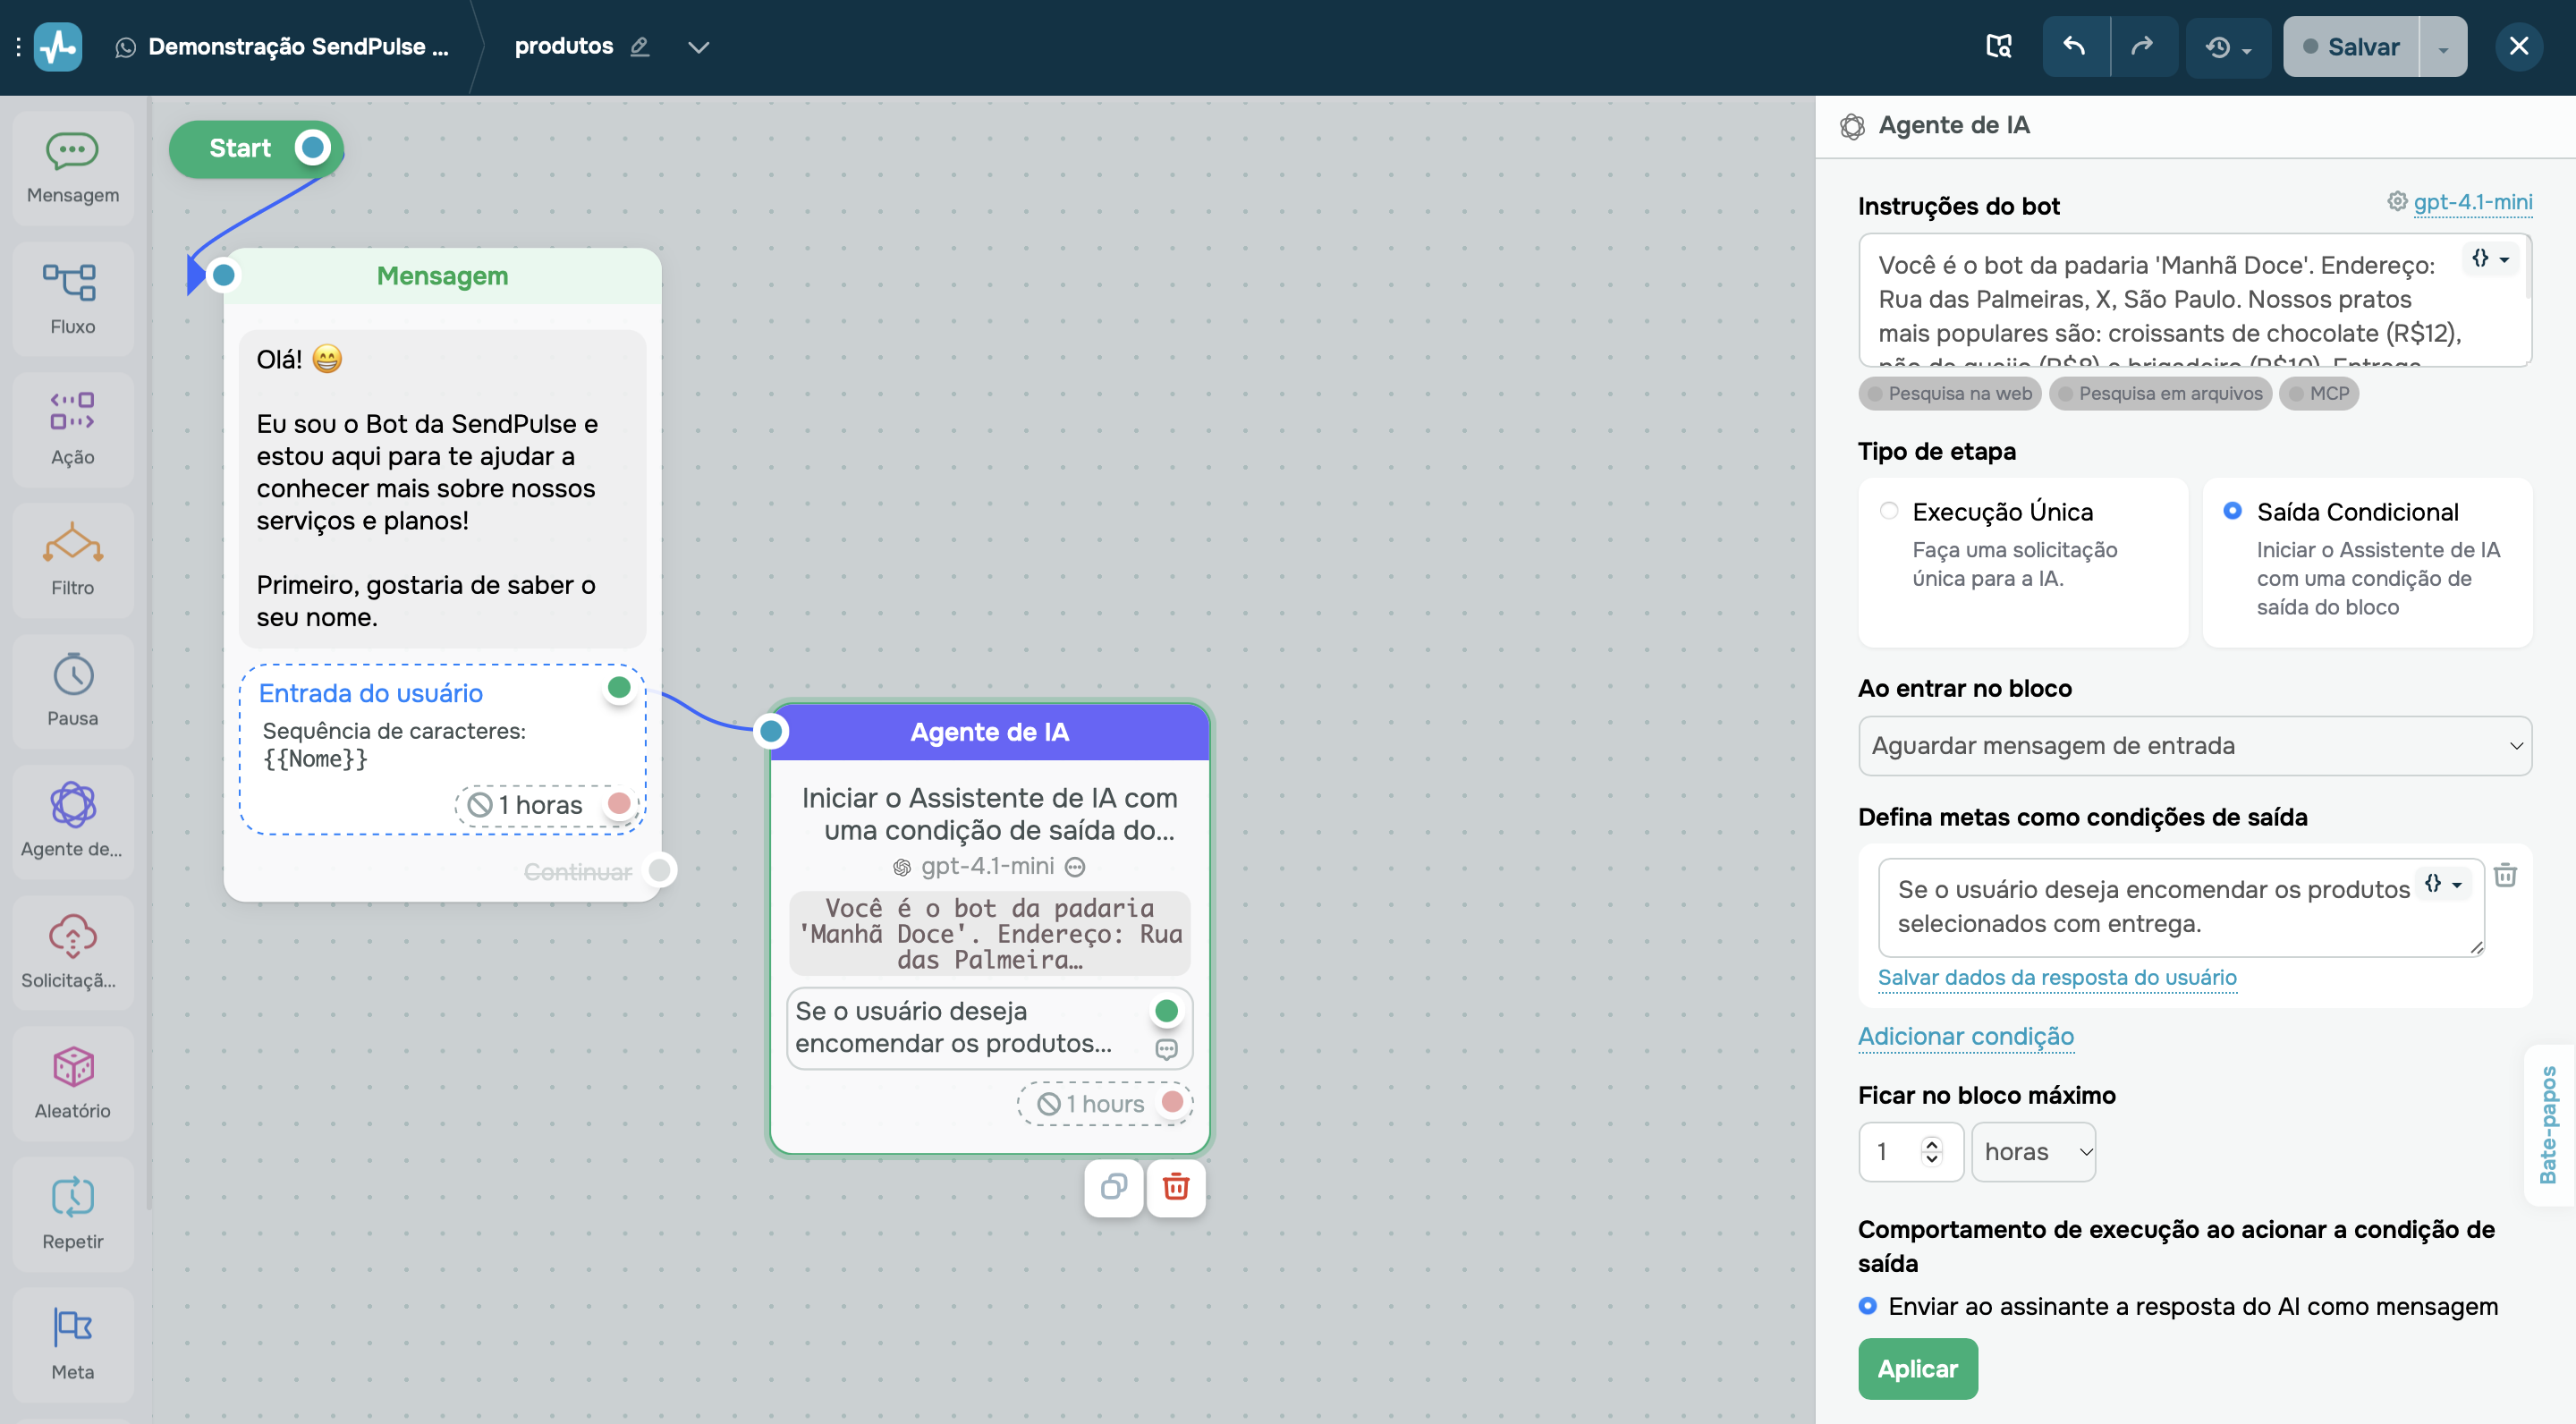Click the condition row in Agente block

989,1028
